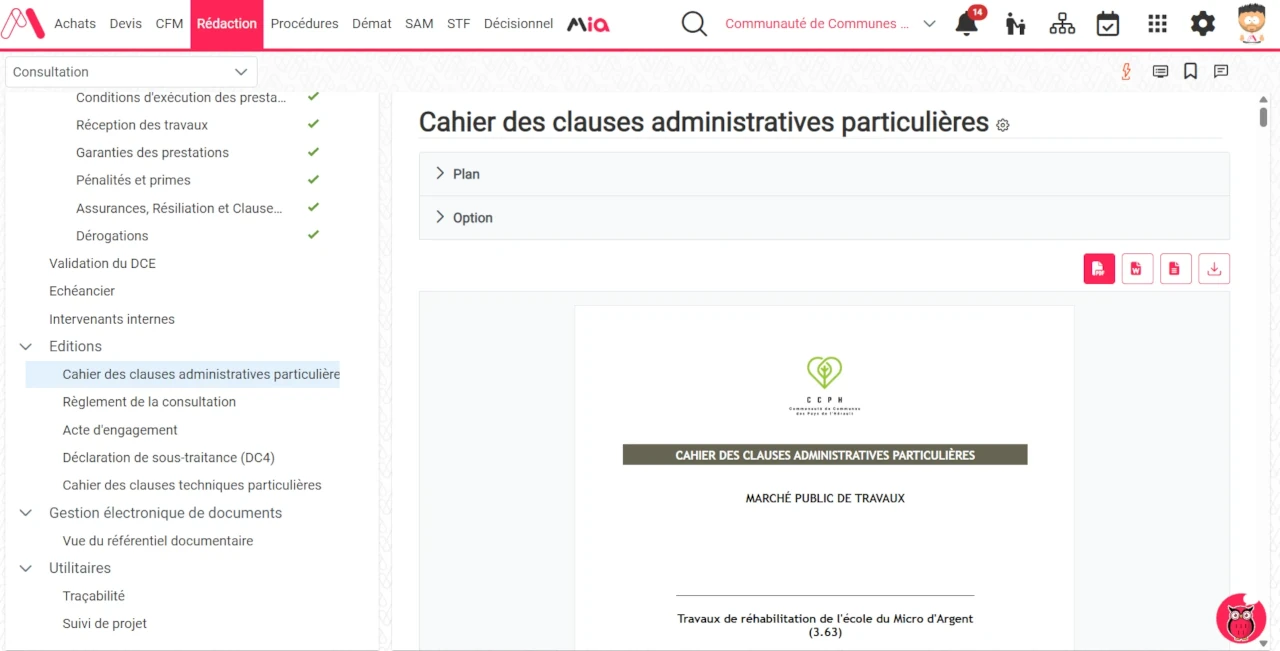
Task: Open the MIA assistant logo
Action: 588,24
